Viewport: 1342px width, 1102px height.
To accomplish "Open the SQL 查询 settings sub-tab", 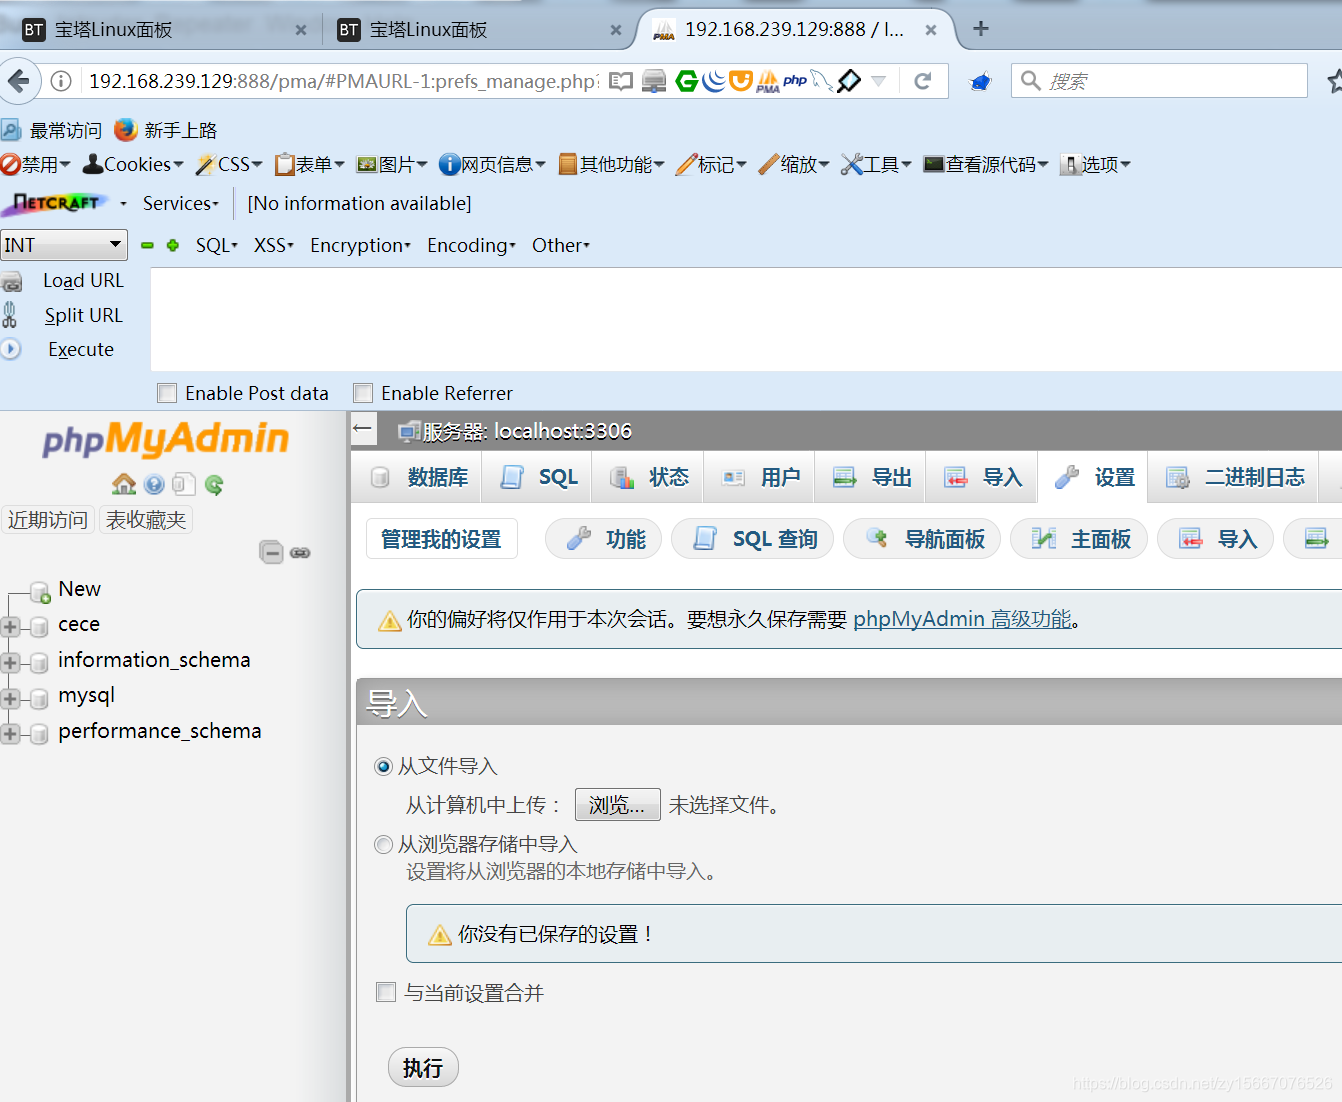I will [752, 539].
